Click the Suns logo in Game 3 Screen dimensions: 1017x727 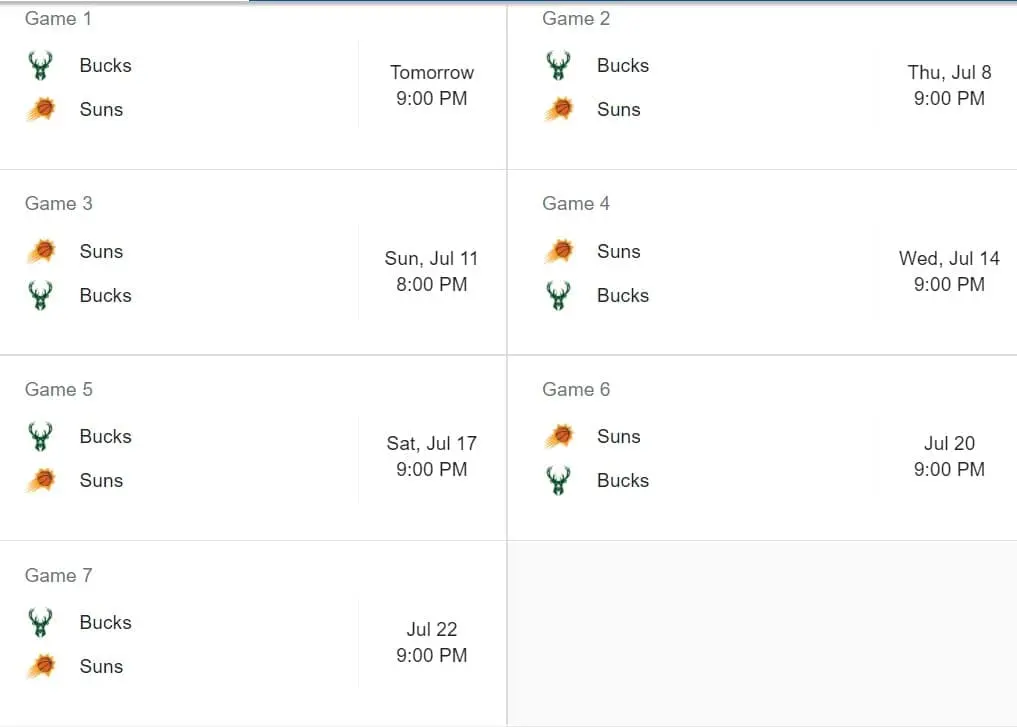(40, 251)
